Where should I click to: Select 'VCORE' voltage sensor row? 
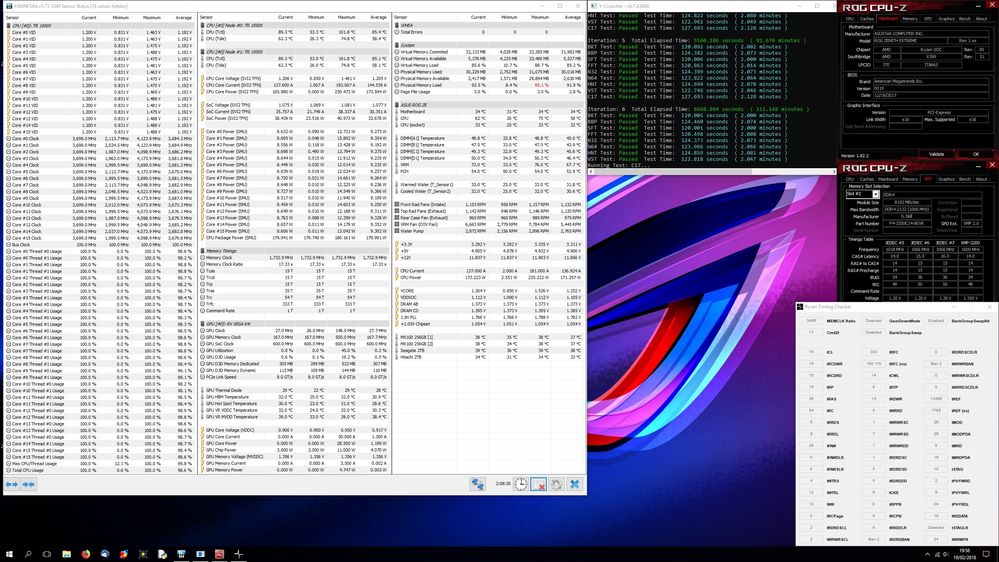489,291
